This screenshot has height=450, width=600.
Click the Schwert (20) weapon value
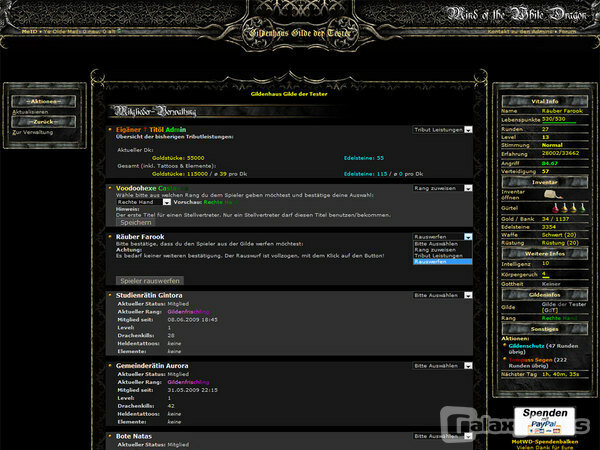(x=559, y=235)
